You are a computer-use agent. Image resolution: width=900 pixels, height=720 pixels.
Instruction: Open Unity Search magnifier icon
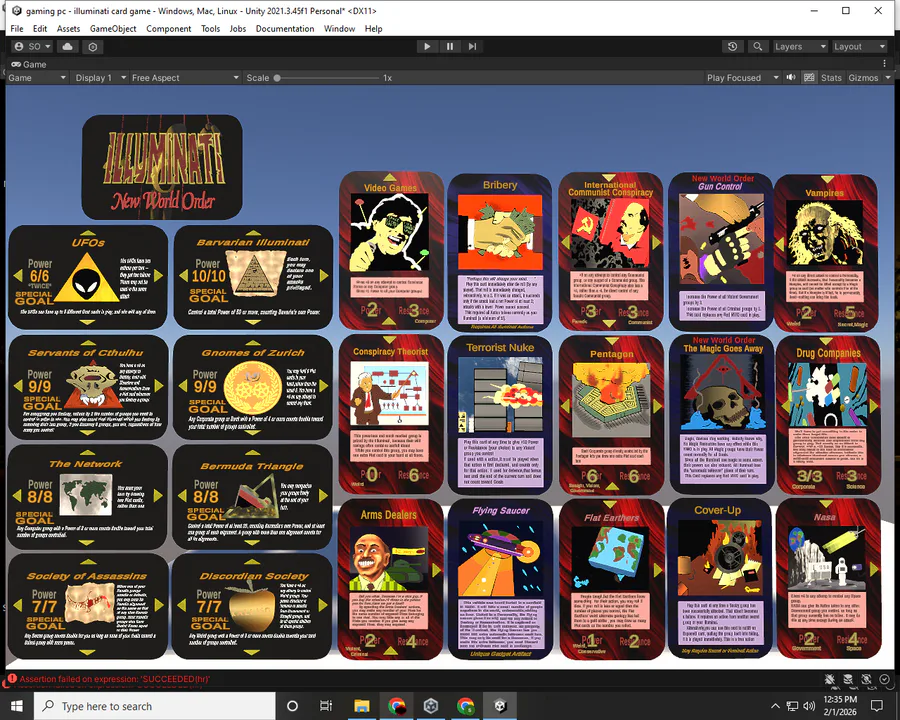click(758, 47)
